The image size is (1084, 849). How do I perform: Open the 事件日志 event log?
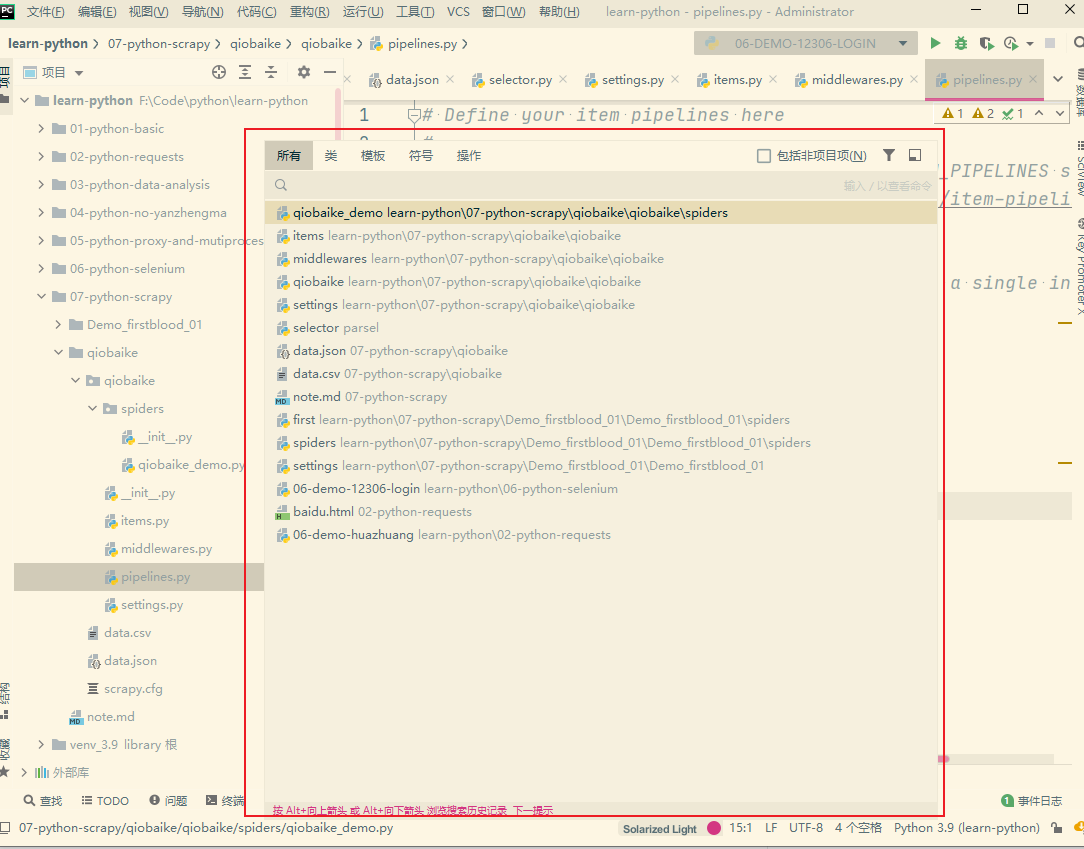click(x=1038, y=800)
